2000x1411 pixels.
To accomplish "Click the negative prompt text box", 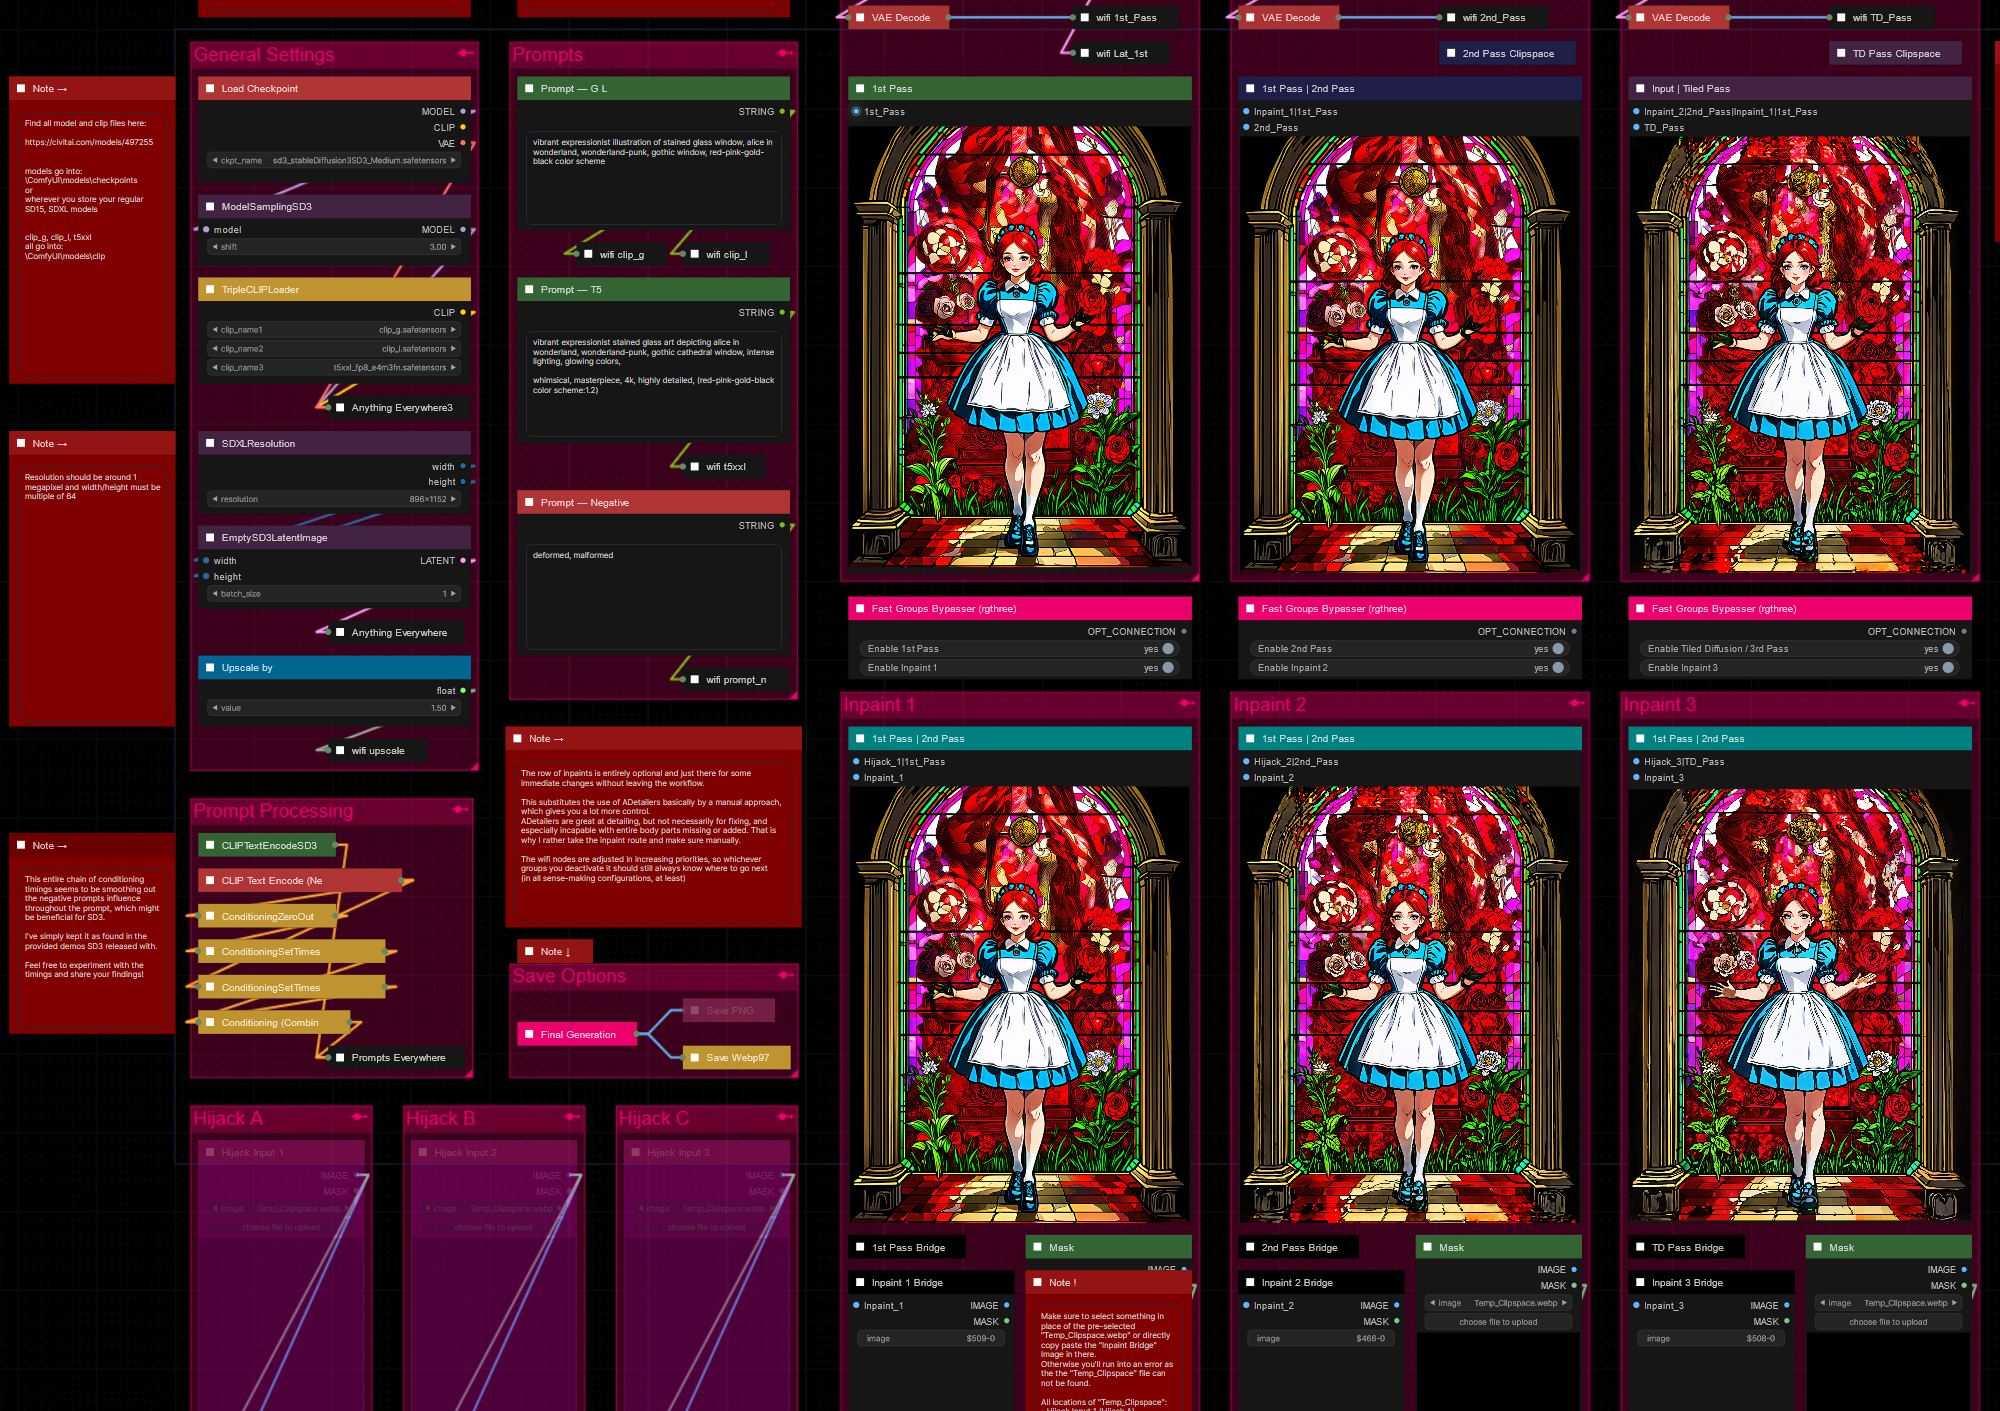I will click(x=654, y=597).
